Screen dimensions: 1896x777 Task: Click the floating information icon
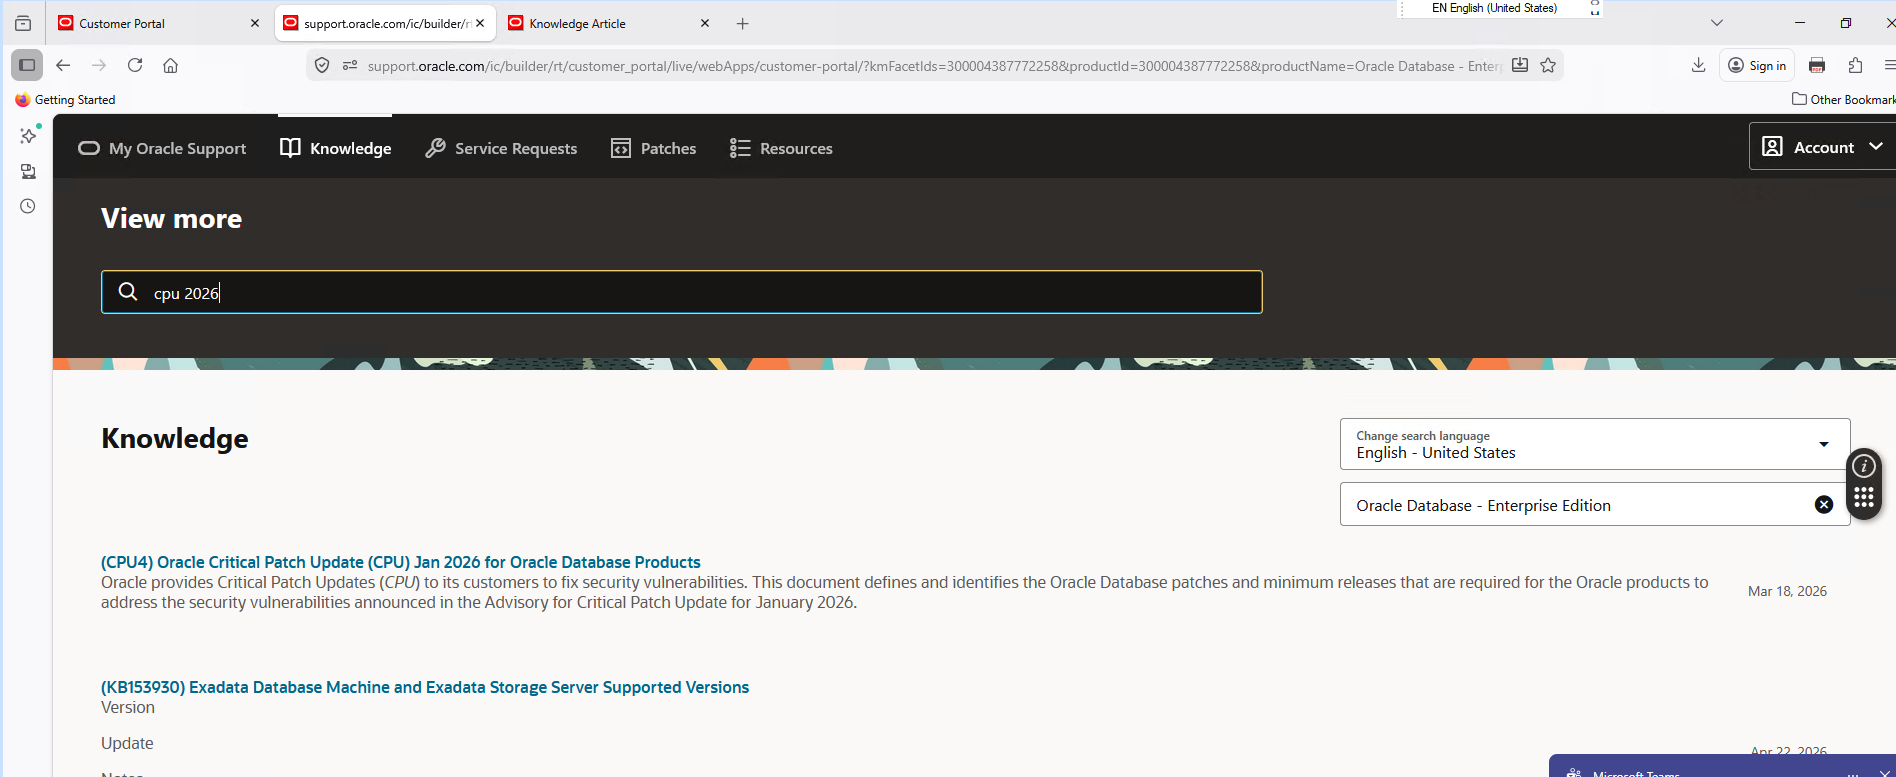pos(1864,466)
